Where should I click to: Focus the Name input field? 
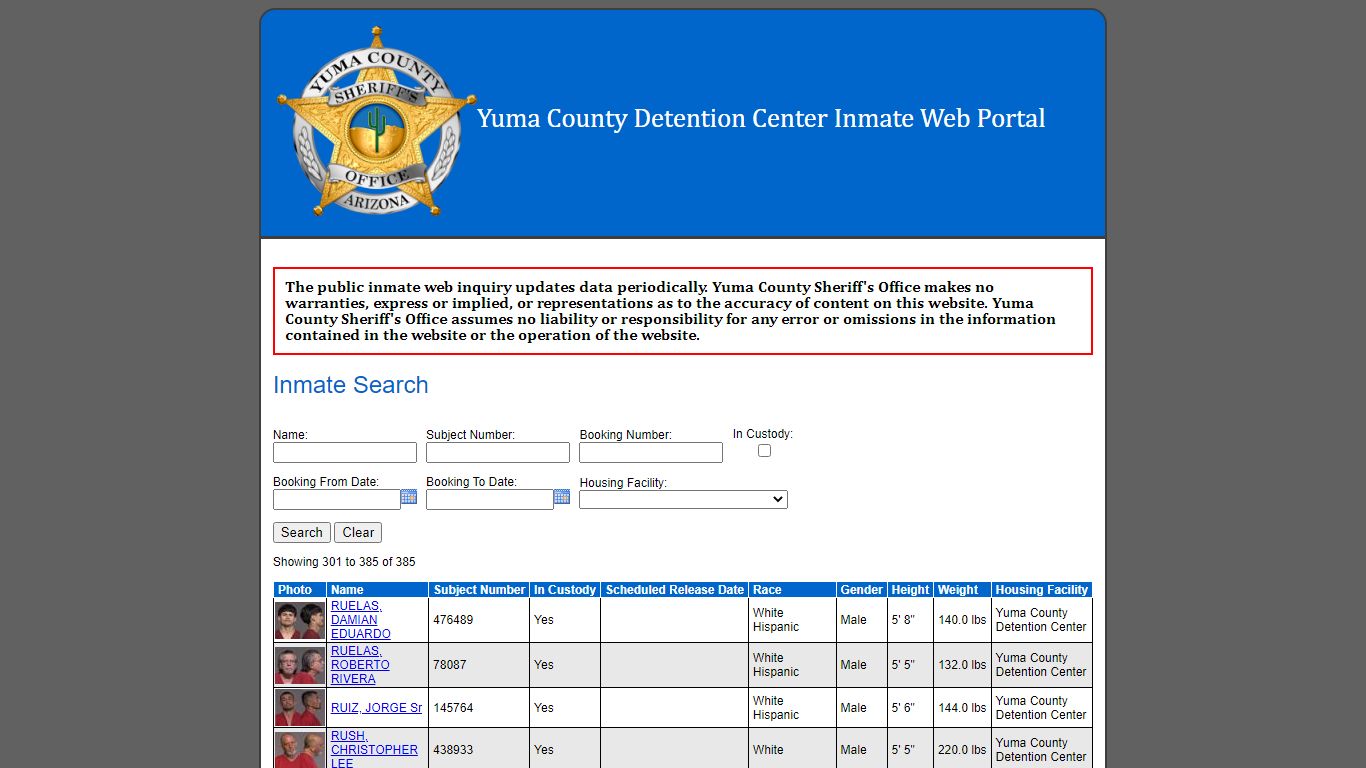(x=345, y=453)
